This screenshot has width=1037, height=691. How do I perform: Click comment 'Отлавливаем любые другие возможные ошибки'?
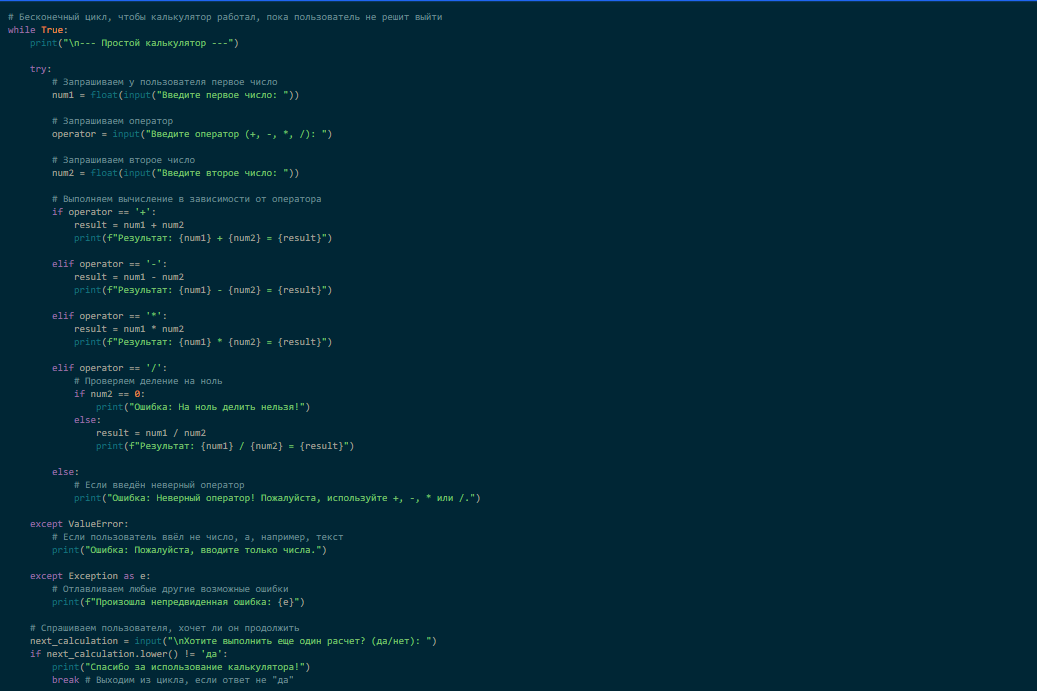coord(170,589)
